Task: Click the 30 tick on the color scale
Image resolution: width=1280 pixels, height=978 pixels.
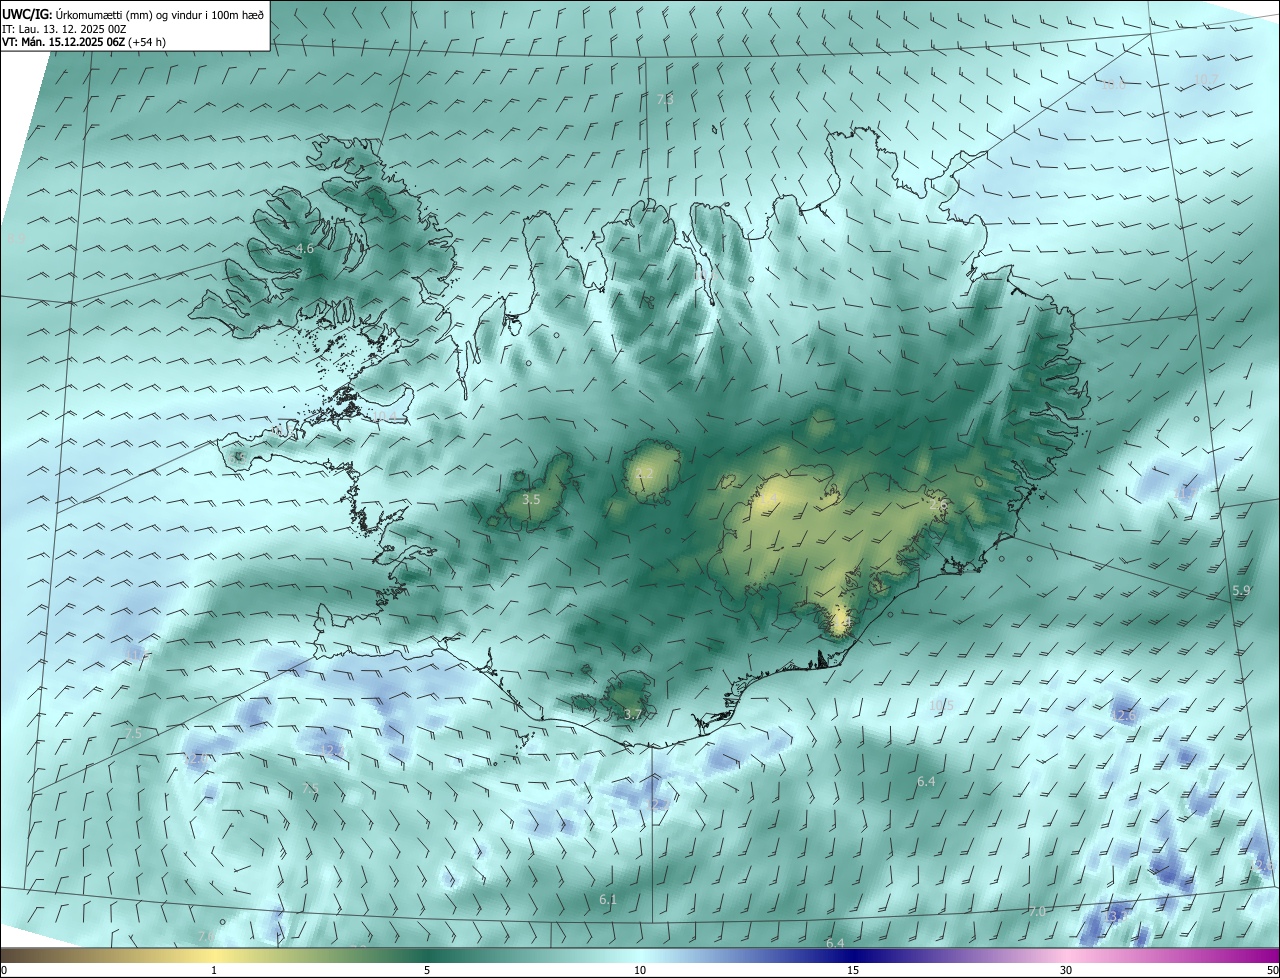Action: pos(1066,970)
